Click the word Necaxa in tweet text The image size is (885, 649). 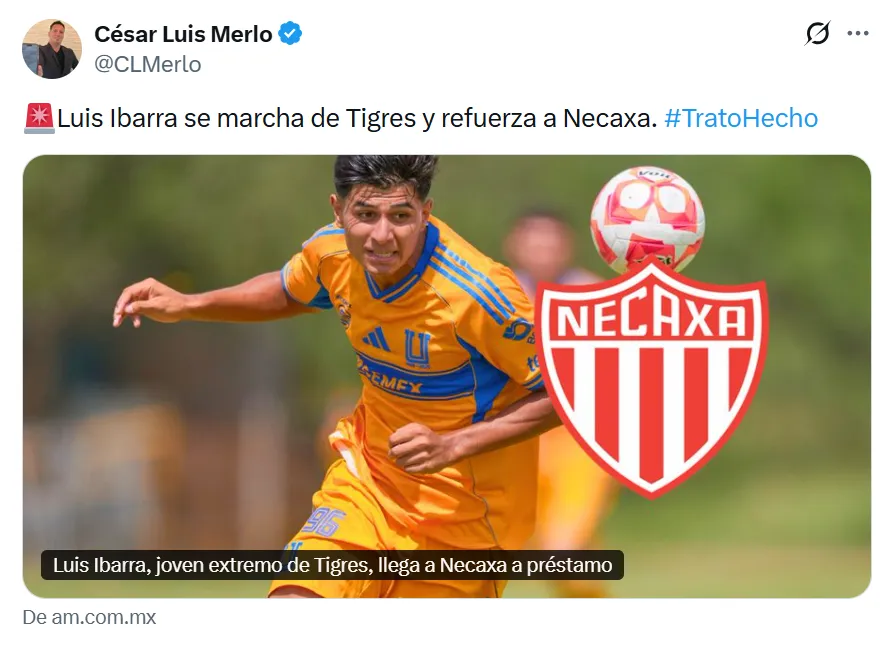tap(610, 119)
